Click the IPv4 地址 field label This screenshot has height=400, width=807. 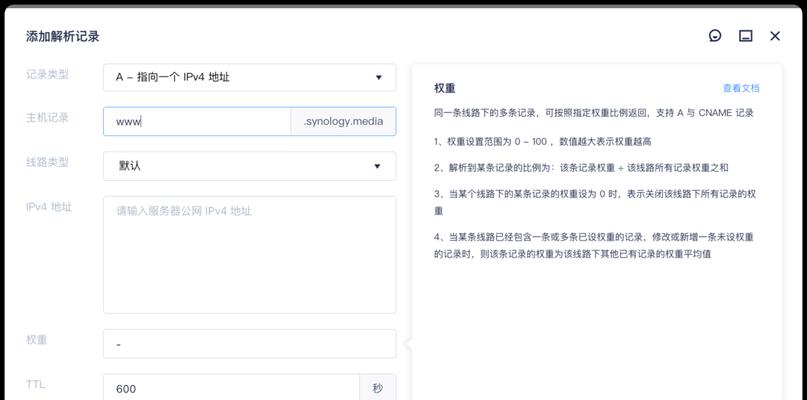49,207
